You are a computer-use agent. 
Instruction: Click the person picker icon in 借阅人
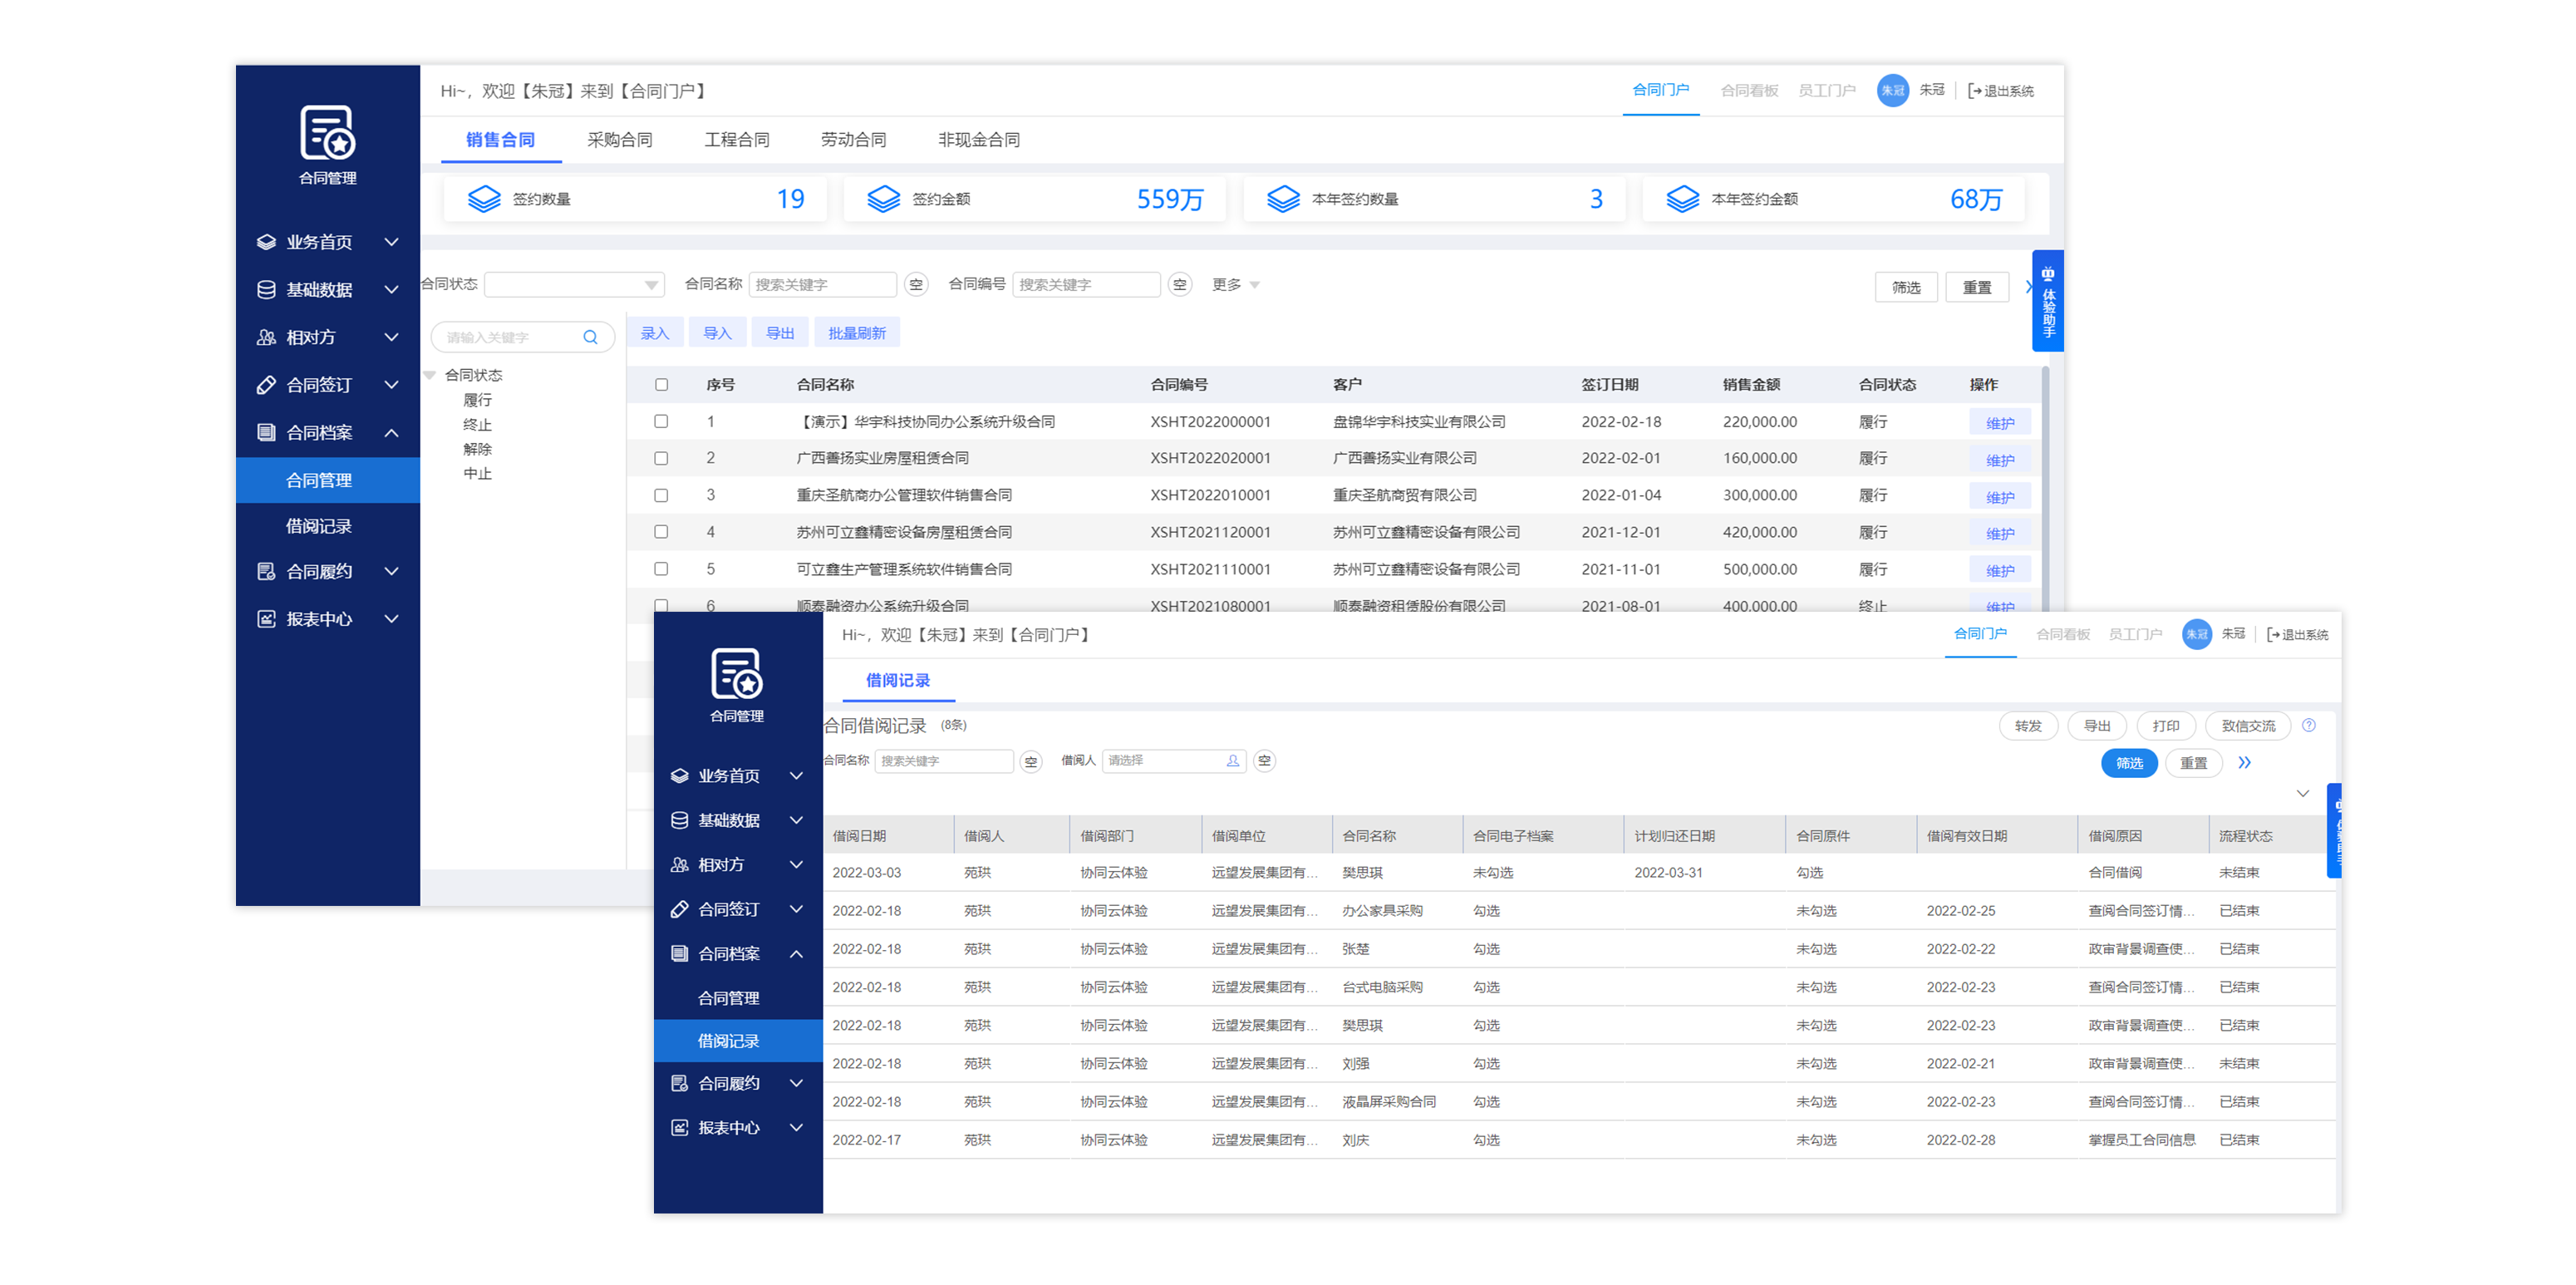pos(1233,761)
